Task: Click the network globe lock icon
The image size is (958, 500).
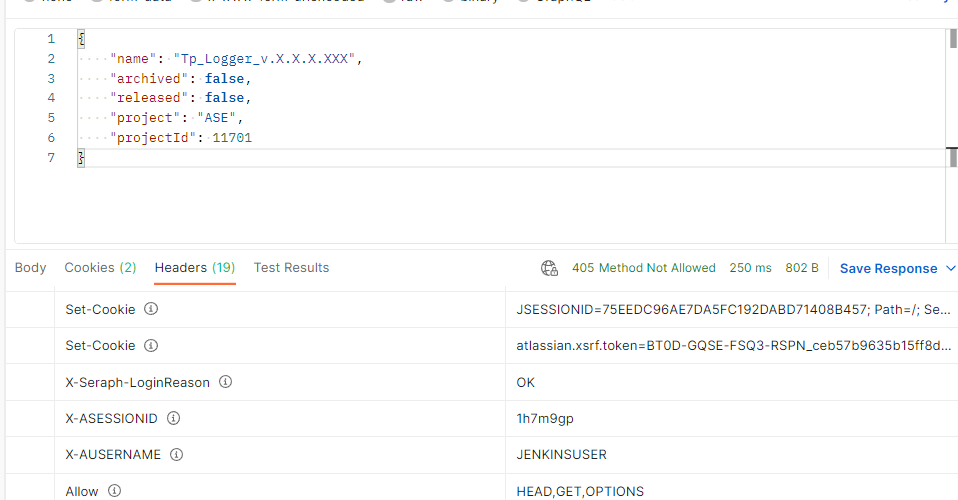Action: 549,268
